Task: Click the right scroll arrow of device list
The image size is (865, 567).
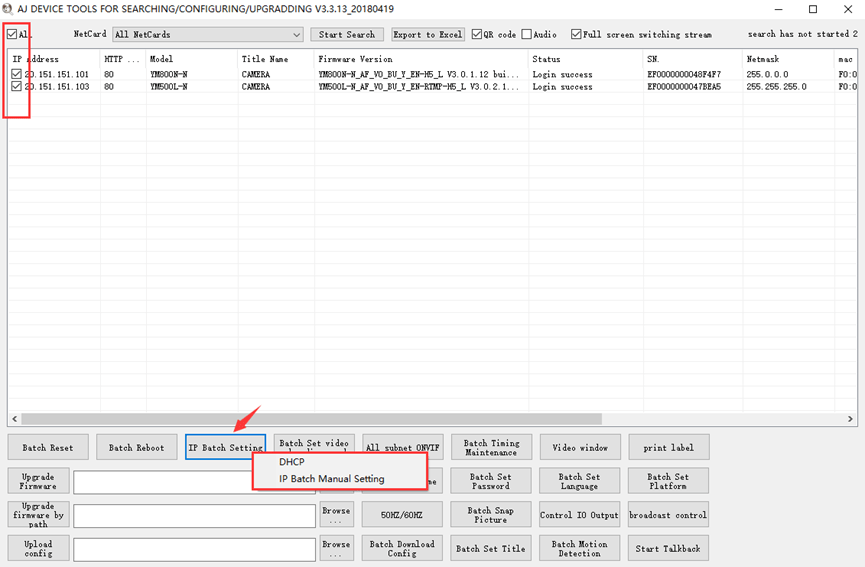Action: [851, 419]
